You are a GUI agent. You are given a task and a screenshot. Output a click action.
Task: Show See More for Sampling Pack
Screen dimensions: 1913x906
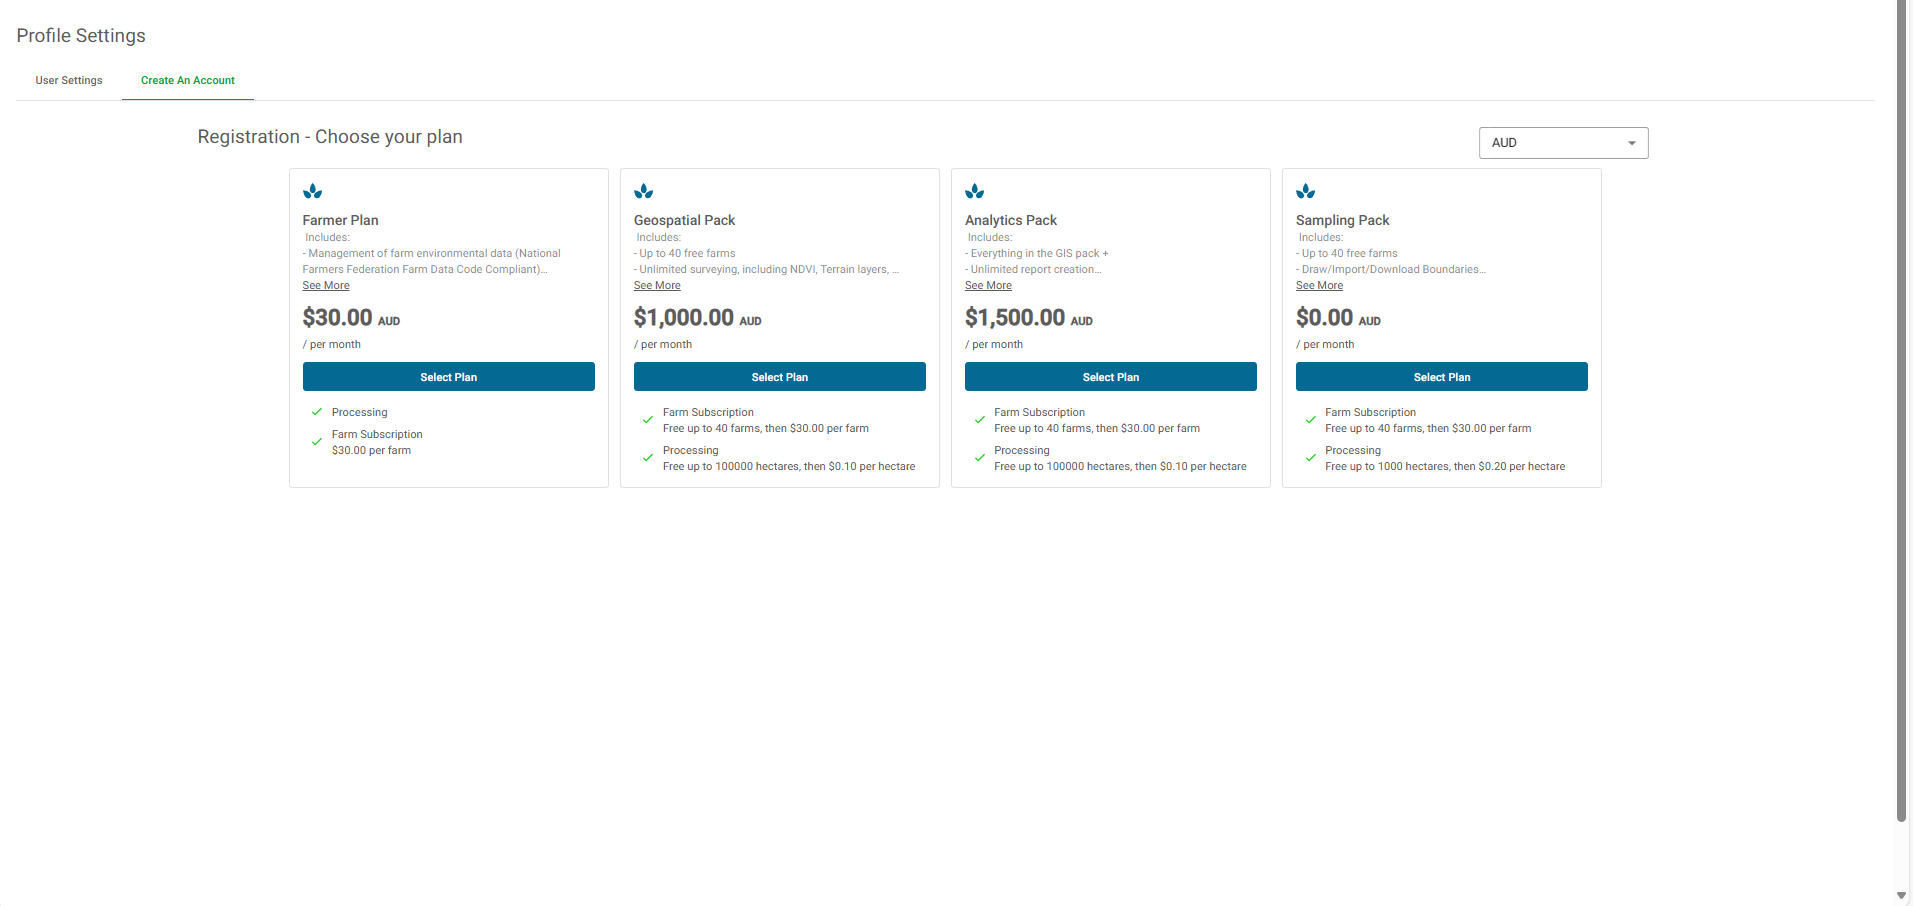1319,286
